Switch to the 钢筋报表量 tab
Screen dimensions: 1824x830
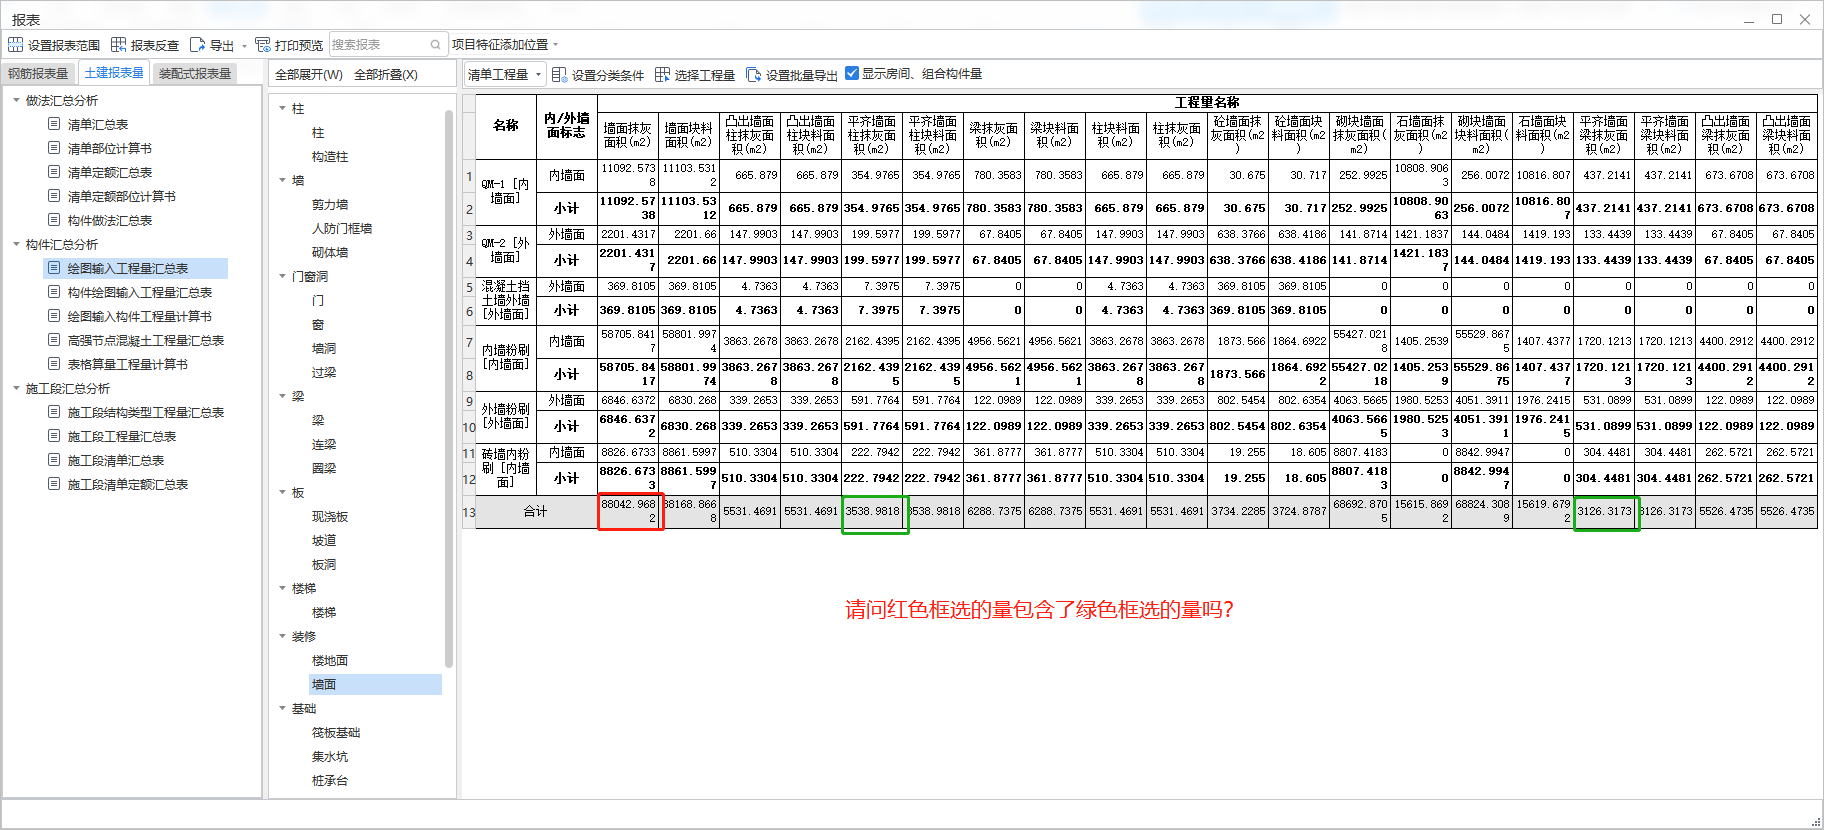click(x=38, y=73)
